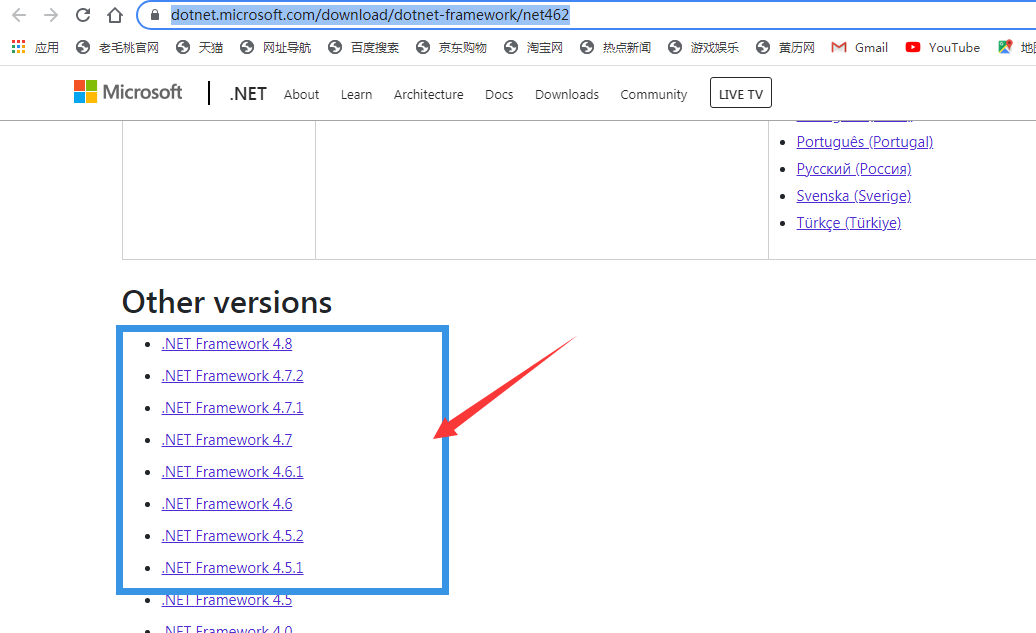The width and height of the screenshot is (1036, 633).
Task: Open the Community menu item
Action: (653, 94)
